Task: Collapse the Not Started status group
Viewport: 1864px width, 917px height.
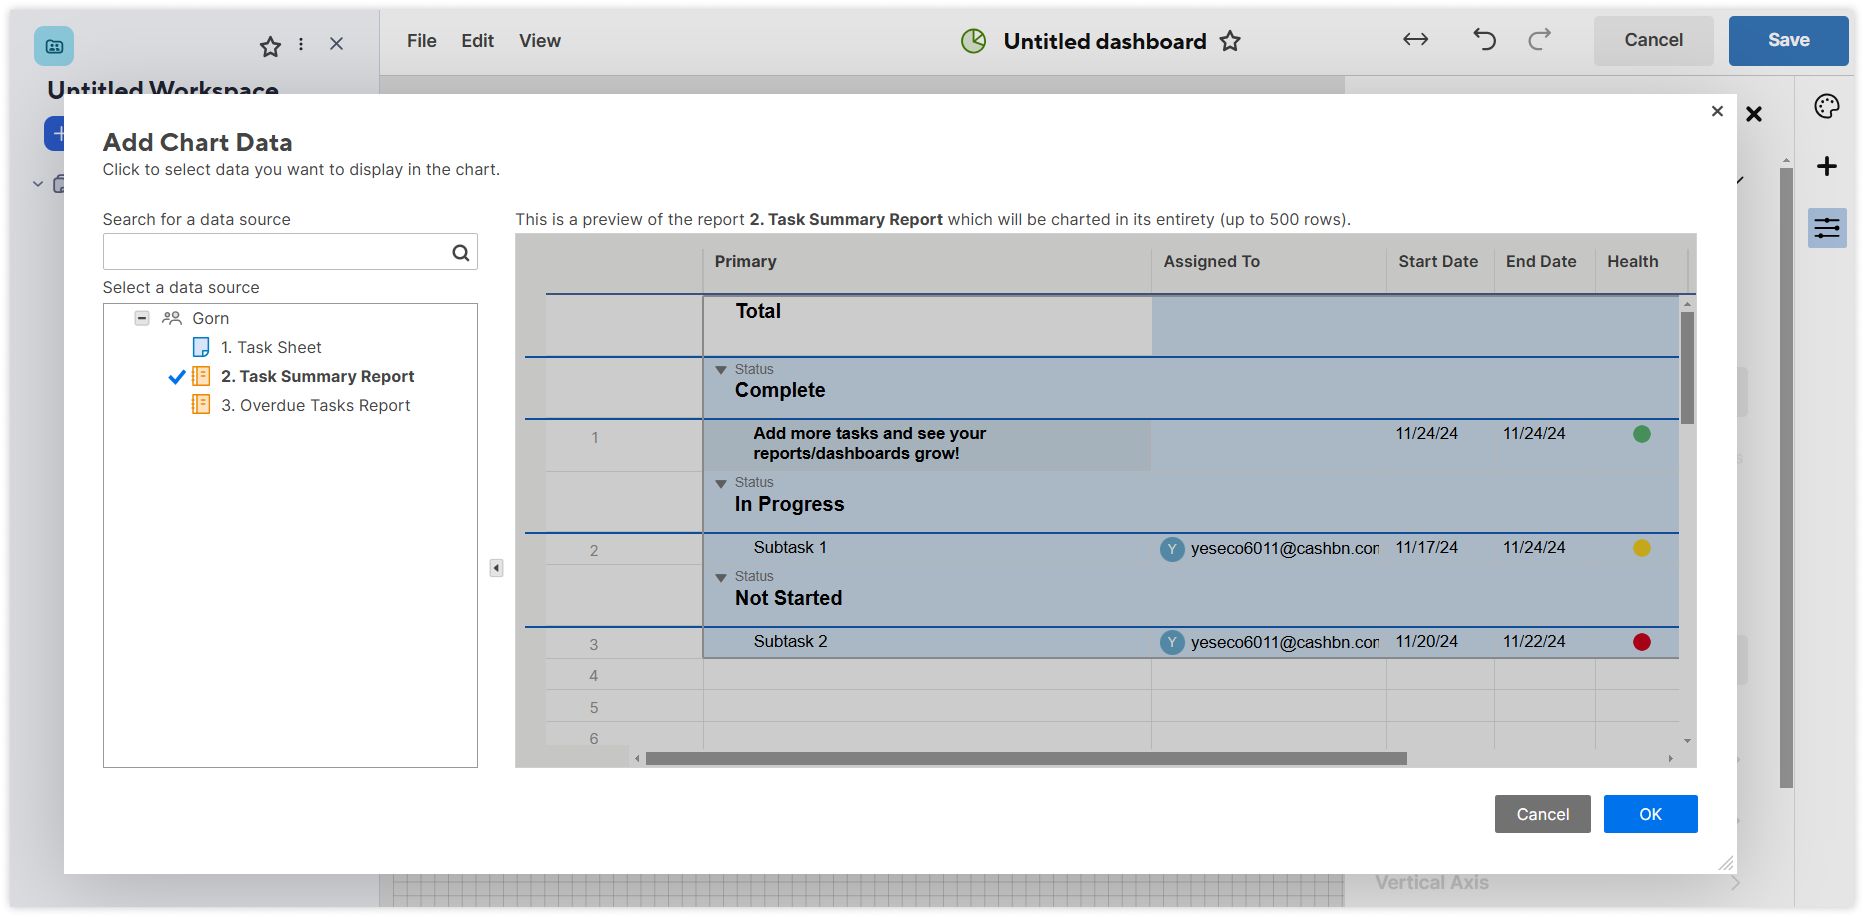Action: 721,578
